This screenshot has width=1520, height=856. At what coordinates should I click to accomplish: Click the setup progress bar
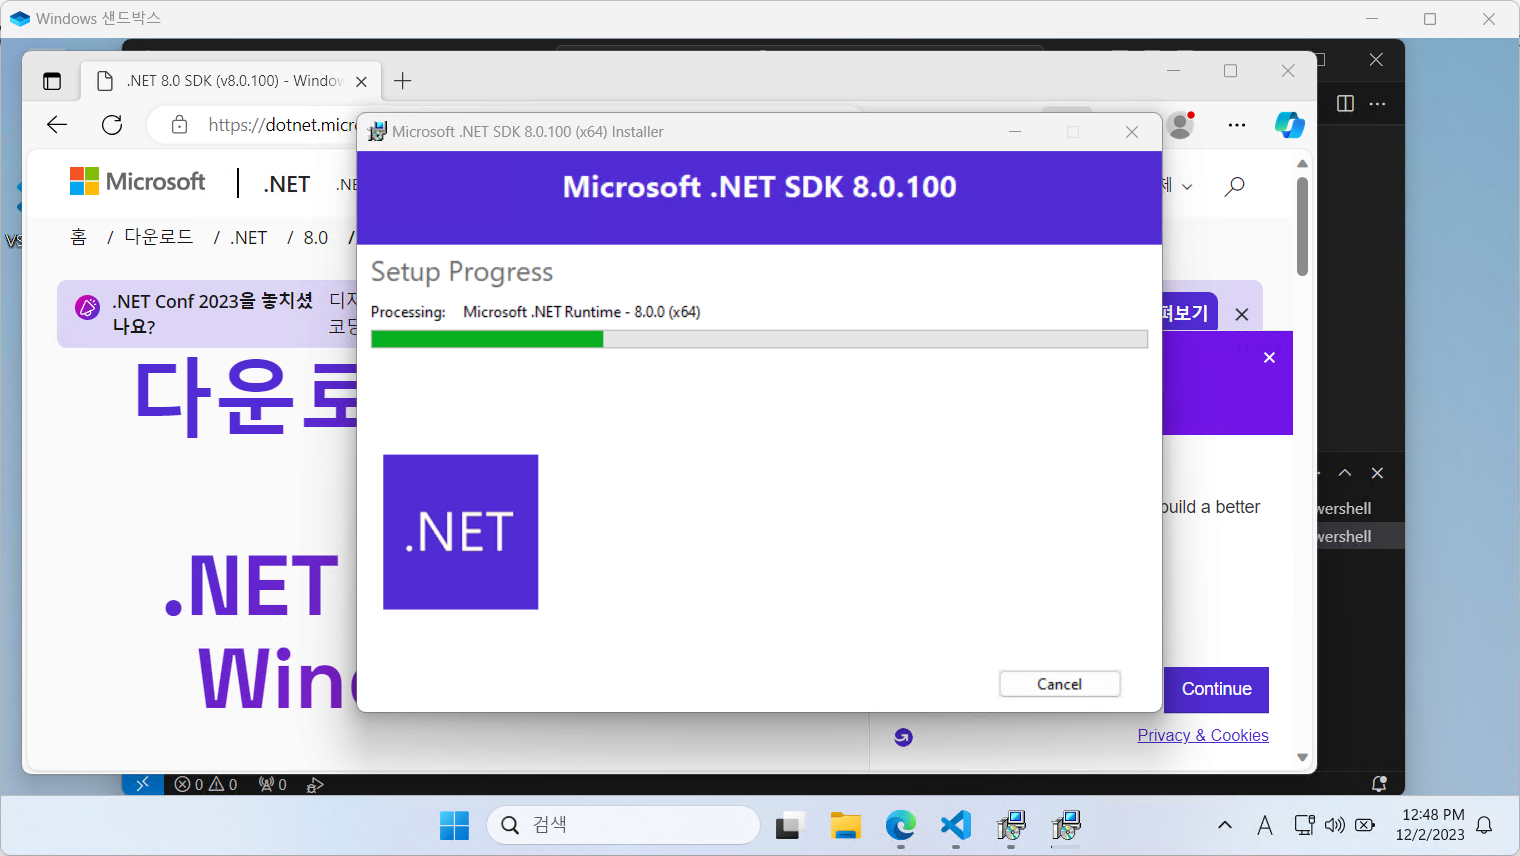coord(759,339)
